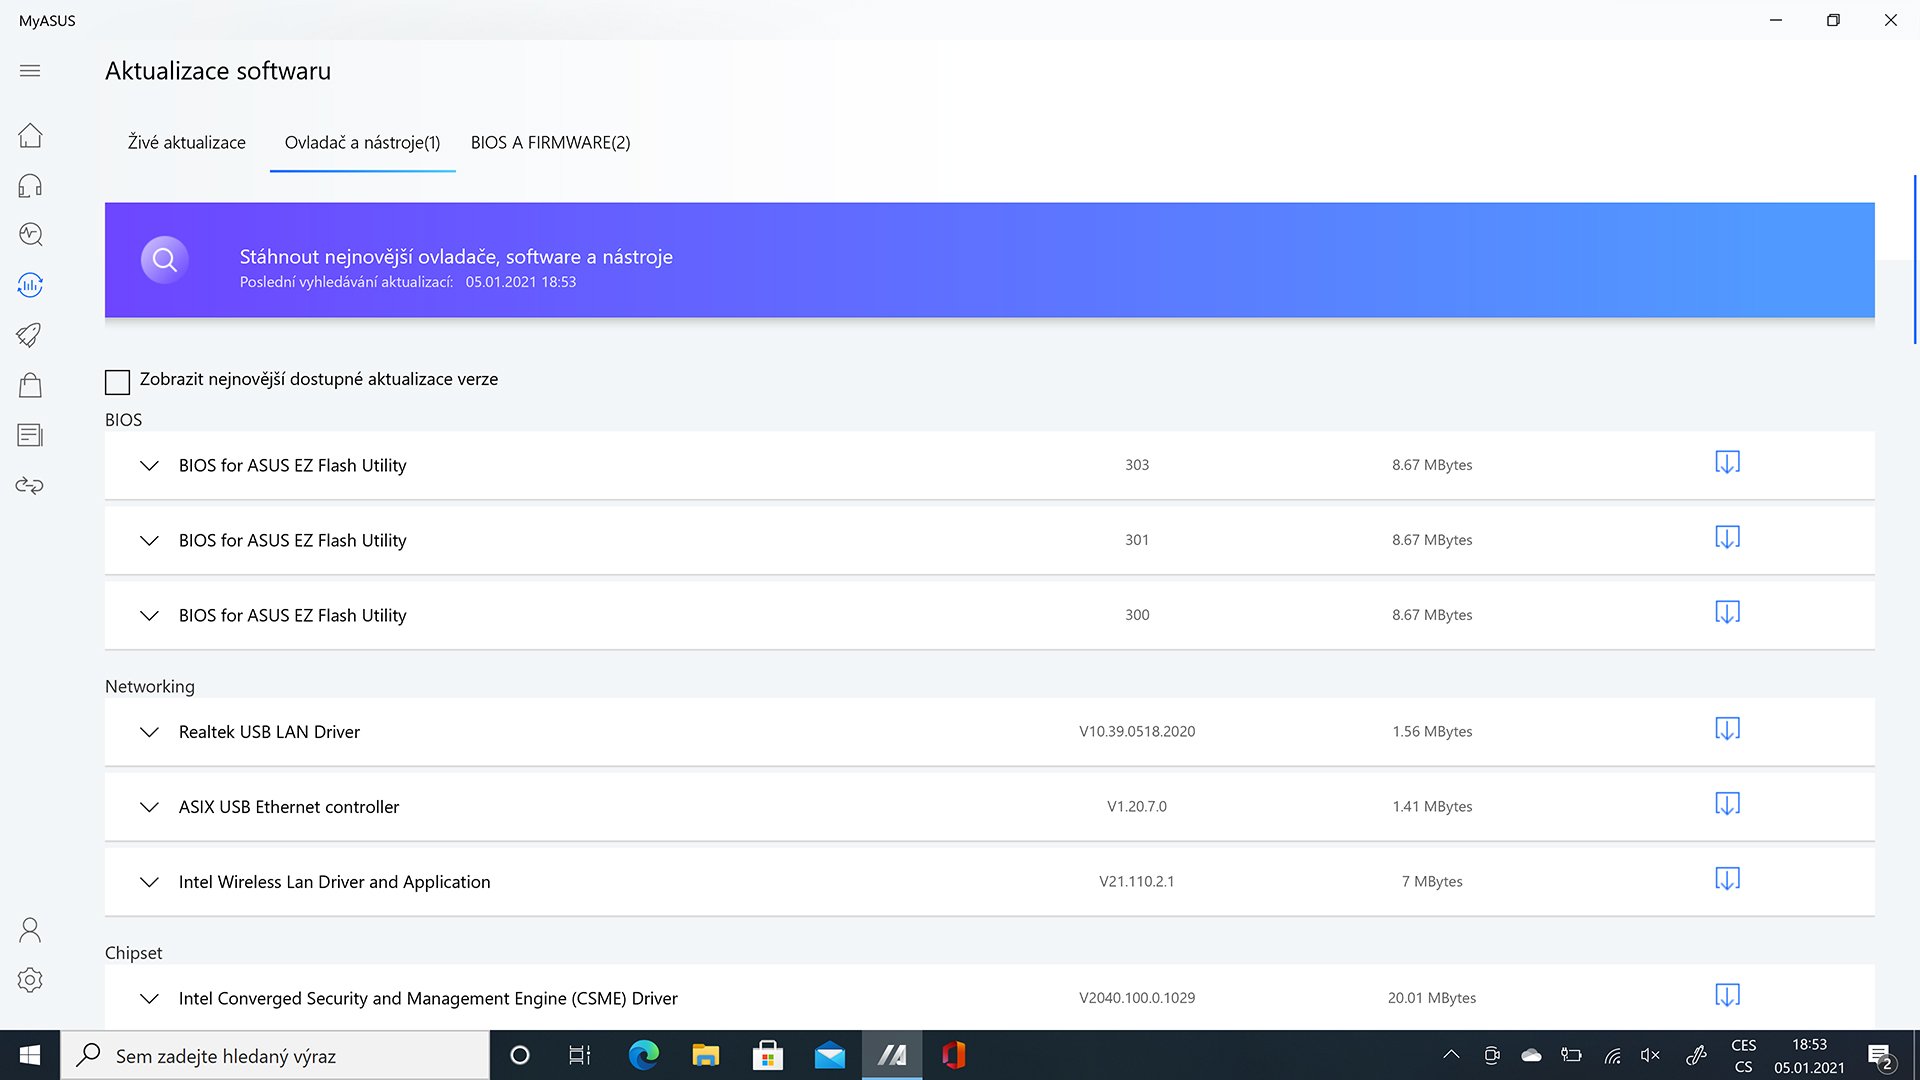Screen dimensions: 1920x1080
Task: Select Ovladač a nástroje tab
Action: pyautogui.click(x=362, y=143)
